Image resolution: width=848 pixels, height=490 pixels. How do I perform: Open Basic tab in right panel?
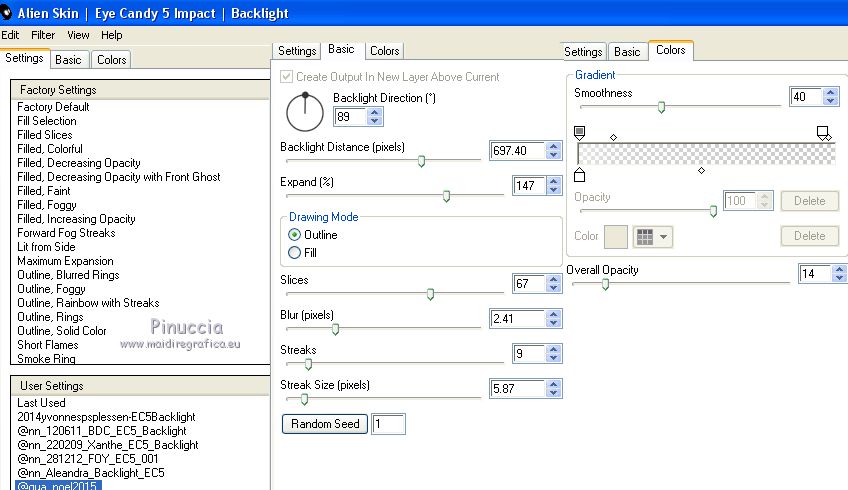click(x=627, y=52)
